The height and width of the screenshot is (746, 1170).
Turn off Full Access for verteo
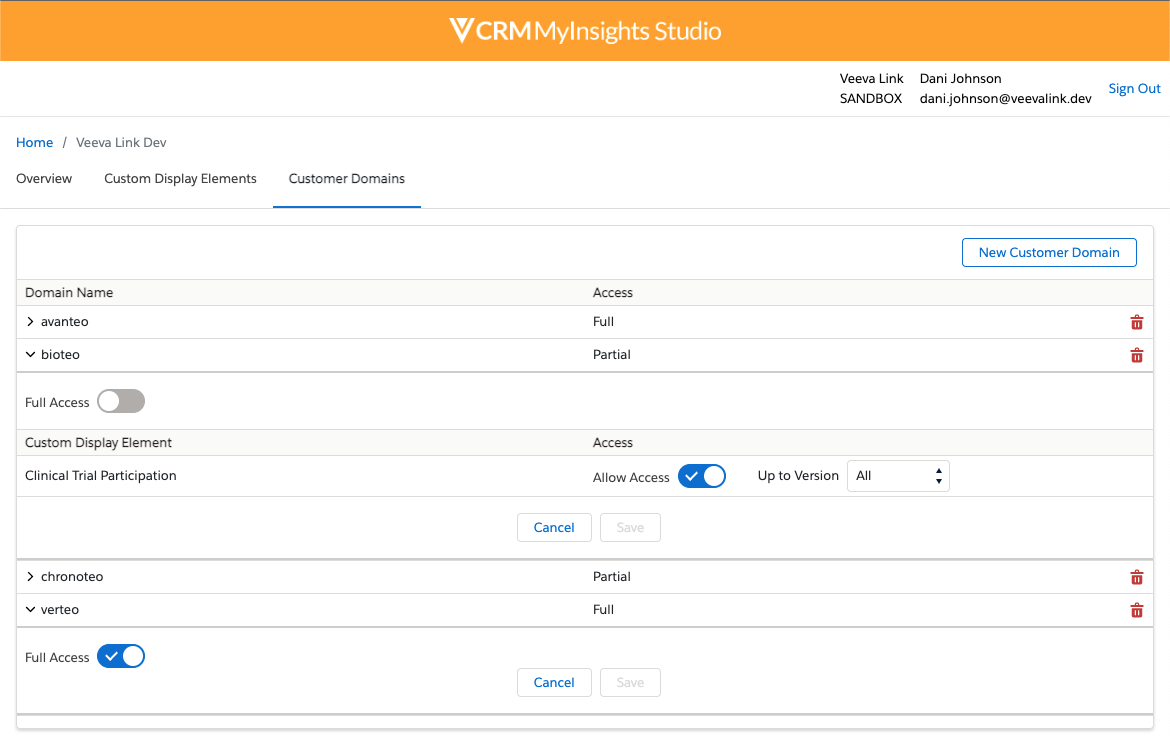(x=121, y=657)
